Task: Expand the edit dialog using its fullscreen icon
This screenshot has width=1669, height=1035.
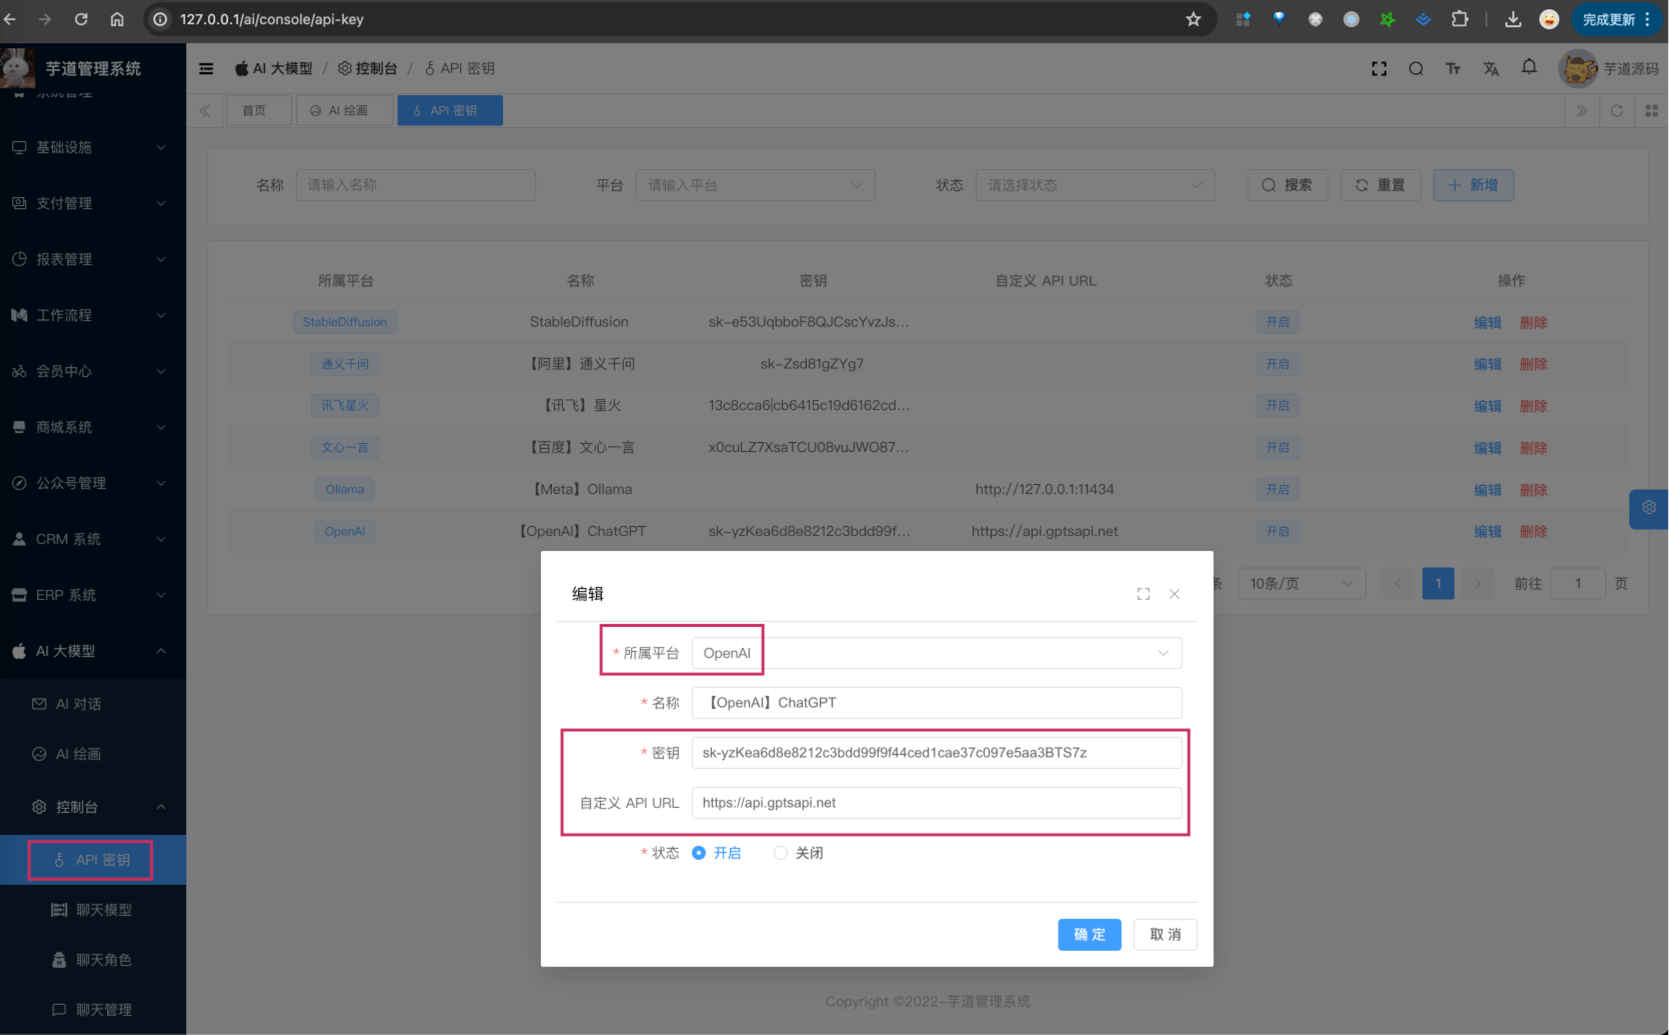Action: pos(1143,593)
